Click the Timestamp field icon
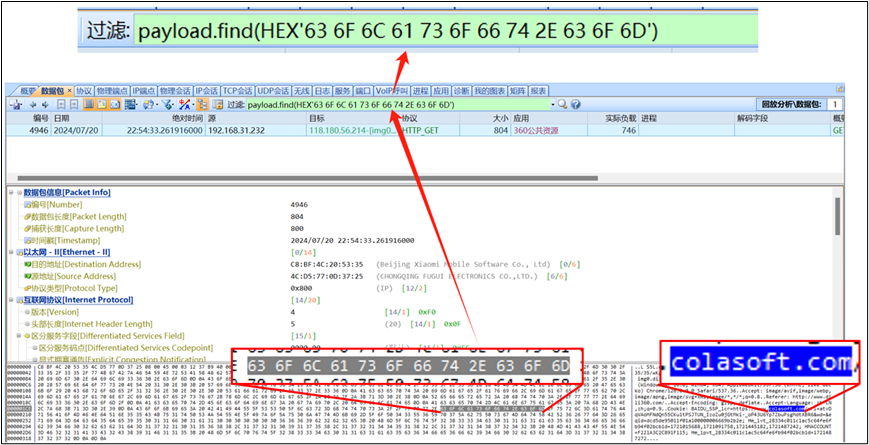Screen dimensions: 869x445 (x=27, y=240)
